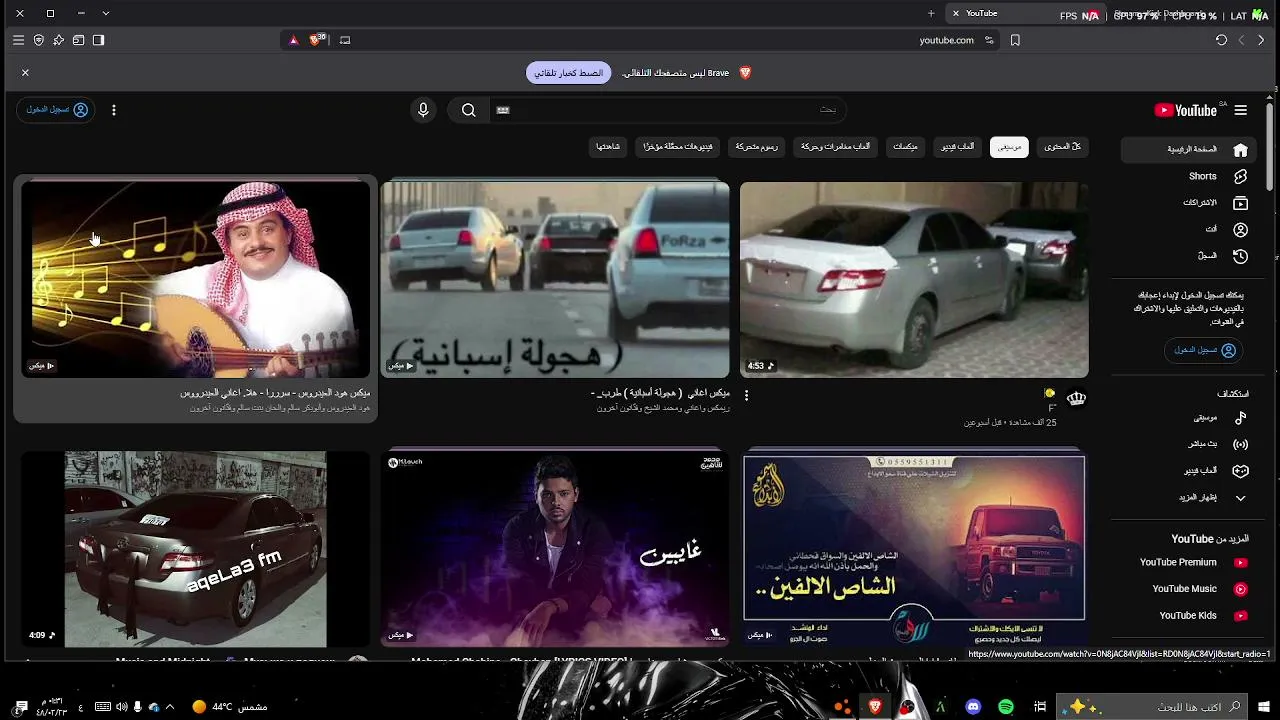Open الاشتراكات subscriptions in the sidebar
Screen dimensions: 1280x720
pyautogui.click(x=1188, y=203)
